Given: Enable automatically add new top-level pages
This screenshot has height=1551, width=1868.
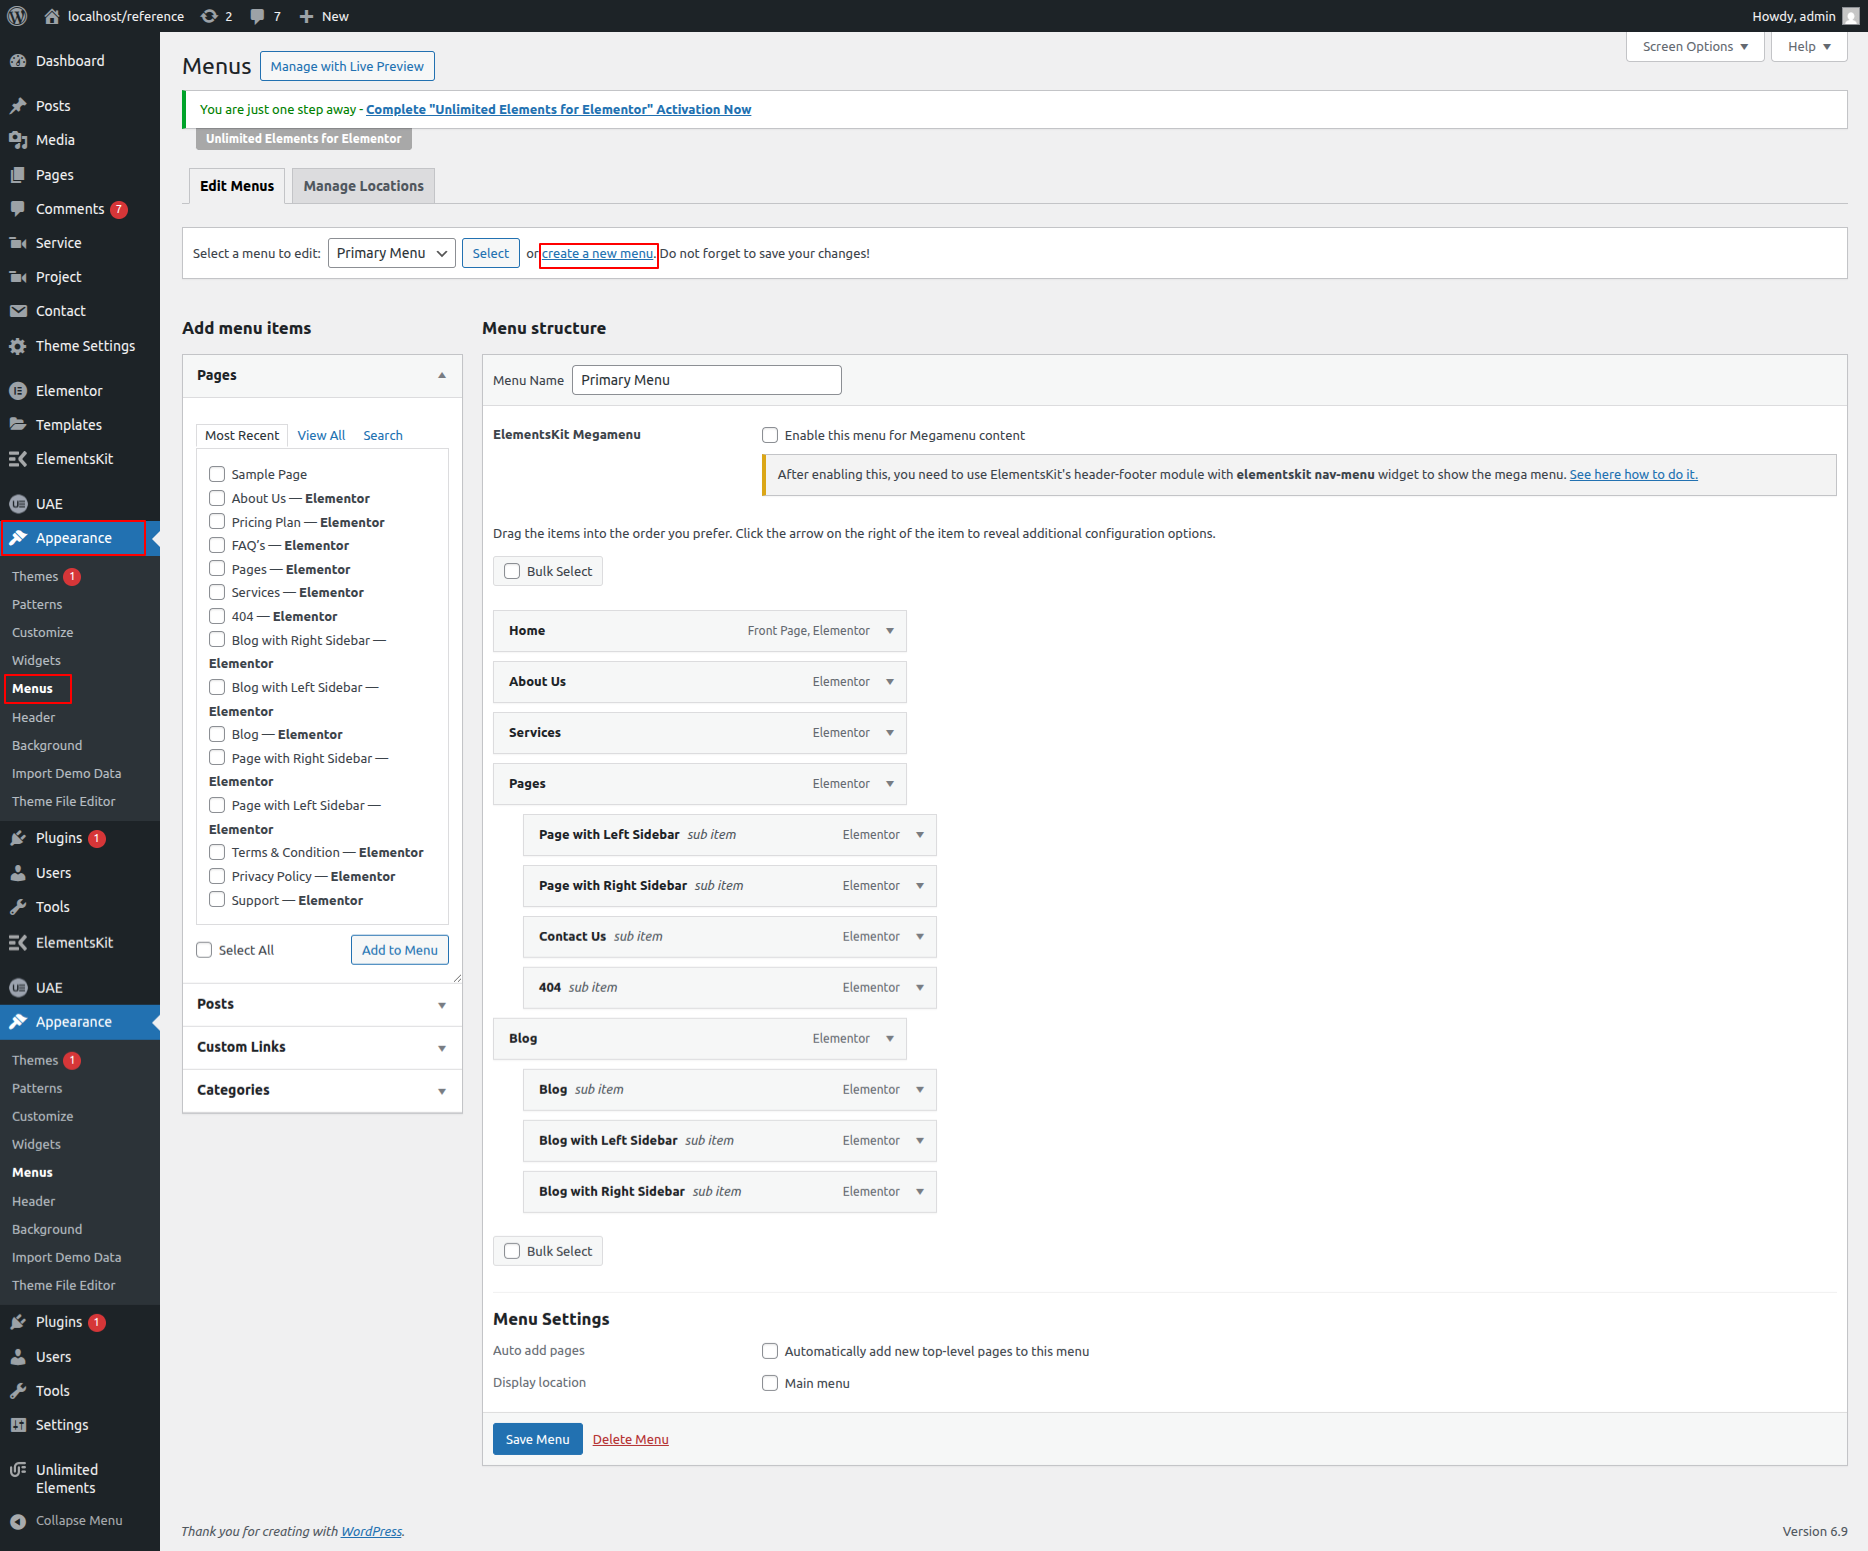Looking at the screenshot, I should [770, 1351].
